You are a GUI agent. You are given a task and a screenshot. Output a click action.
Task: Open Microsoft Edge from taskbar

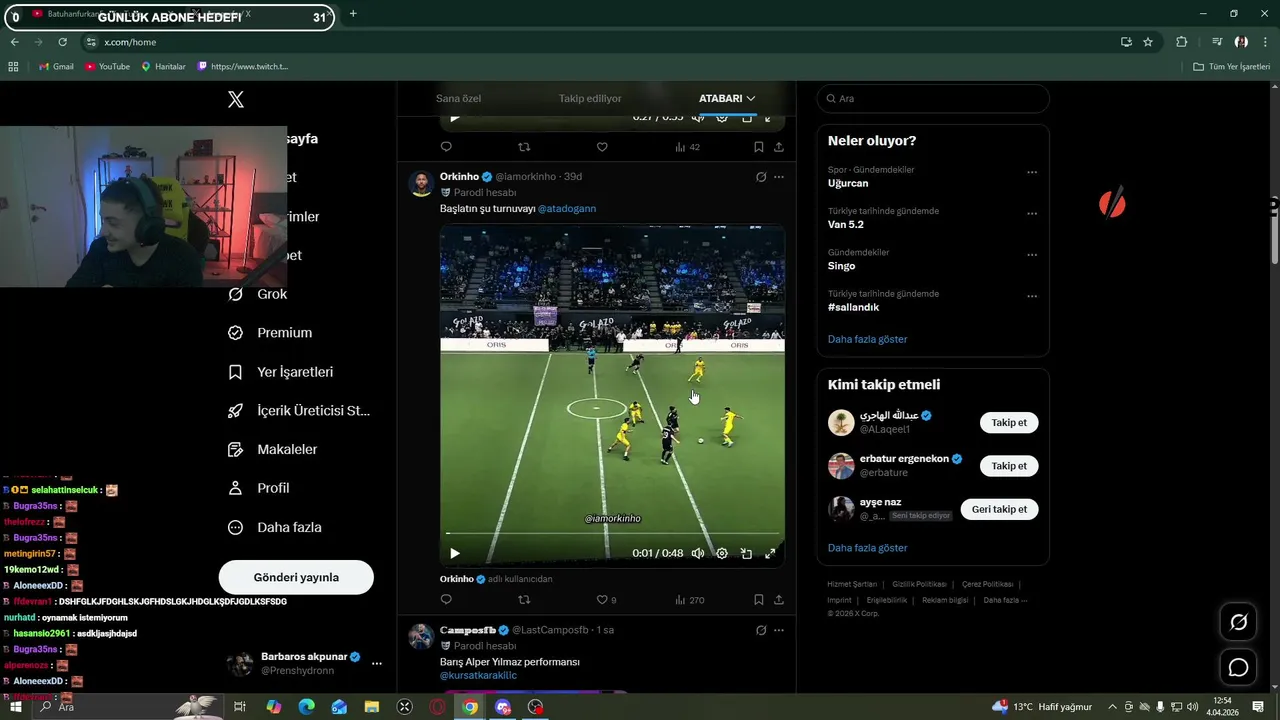tap(306, 707)
